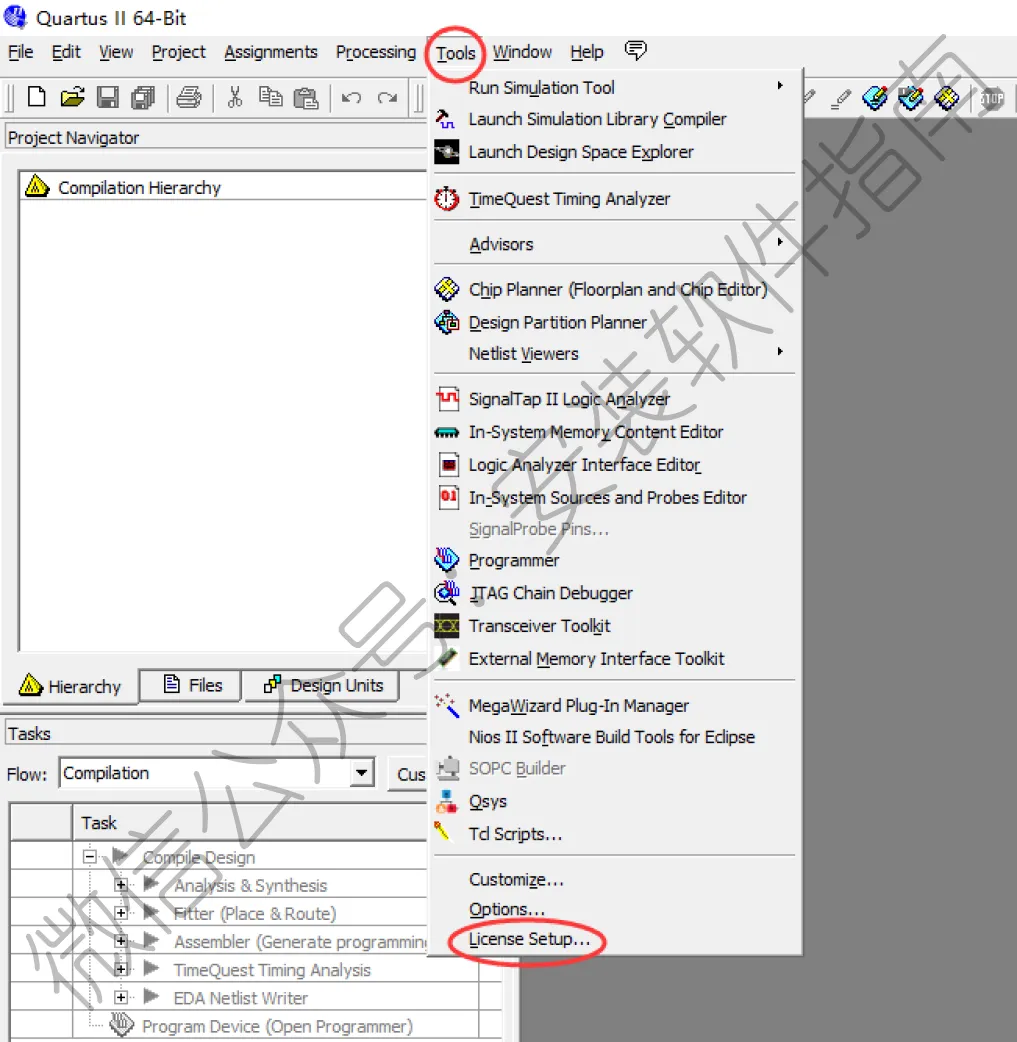Click the feedback speech bubble icon
Viewport: 1017px width, 1042px height.
(635, 50)
